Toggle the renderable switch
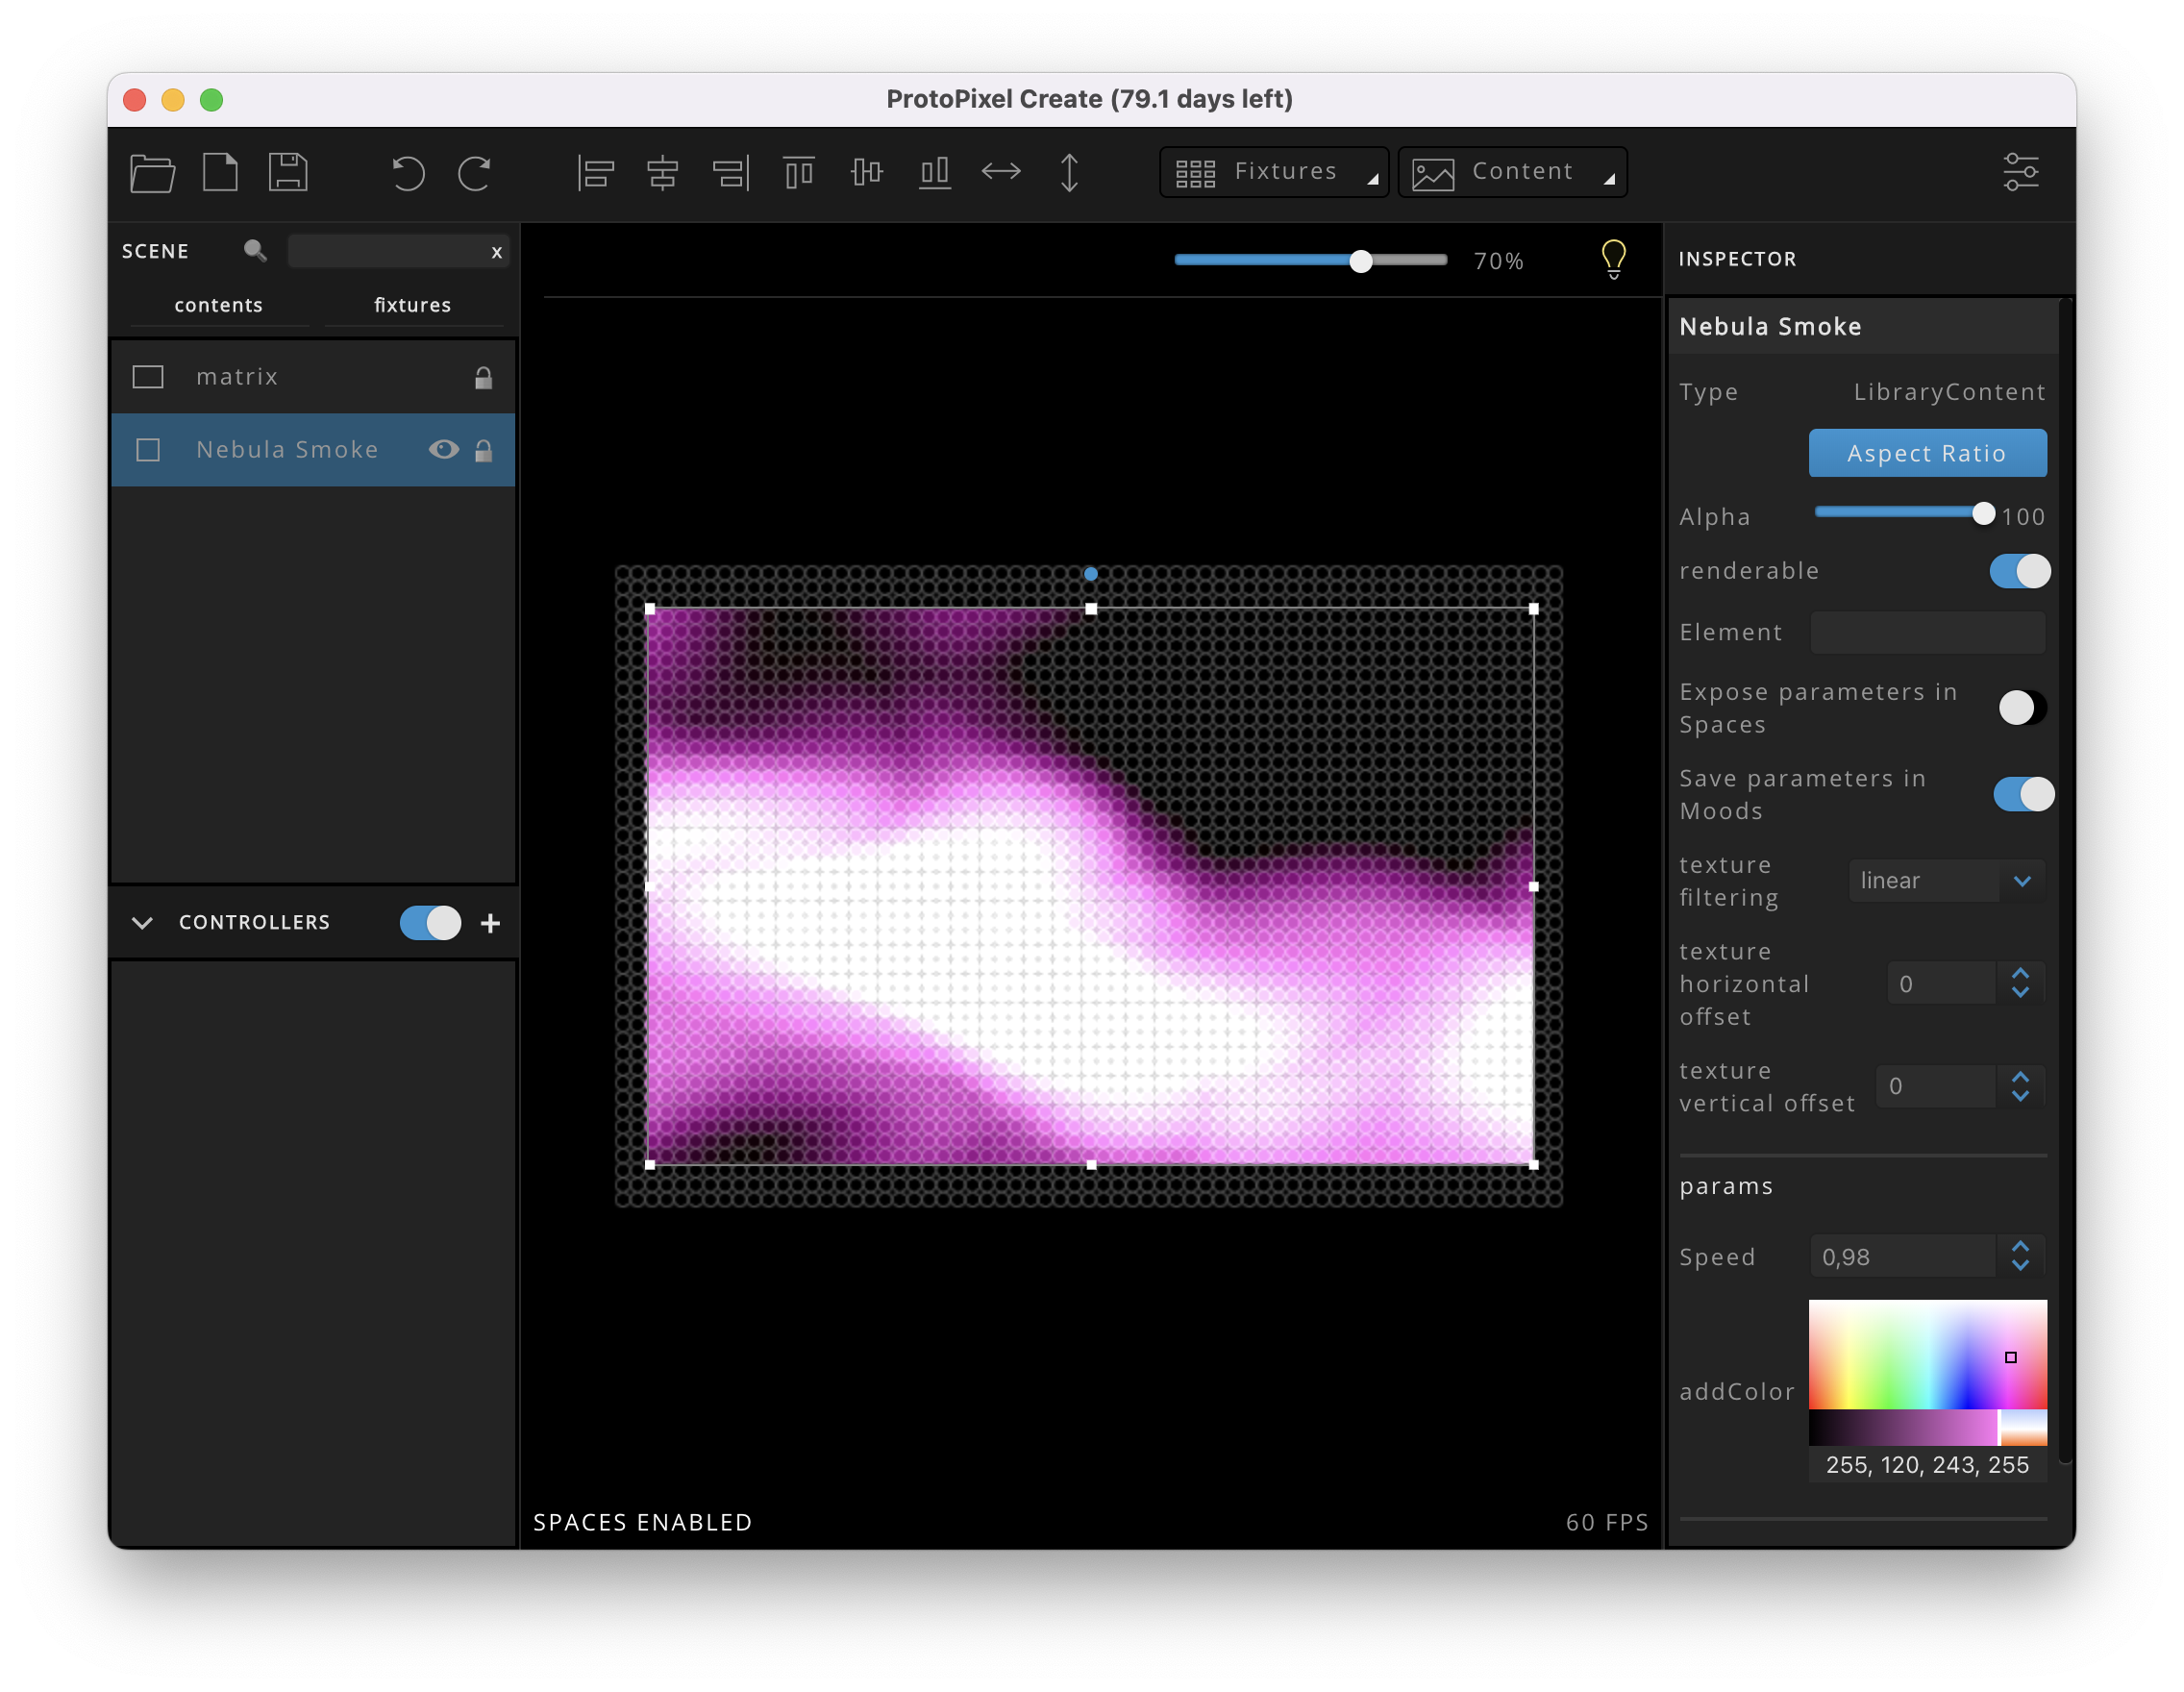 [2019, 571]
